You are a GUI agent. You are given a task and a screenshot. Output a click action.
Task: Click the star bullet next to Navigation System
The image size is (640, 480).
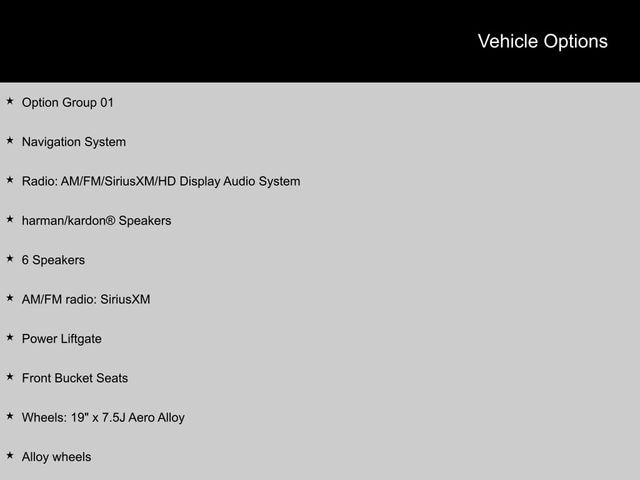tap(10, 140)
